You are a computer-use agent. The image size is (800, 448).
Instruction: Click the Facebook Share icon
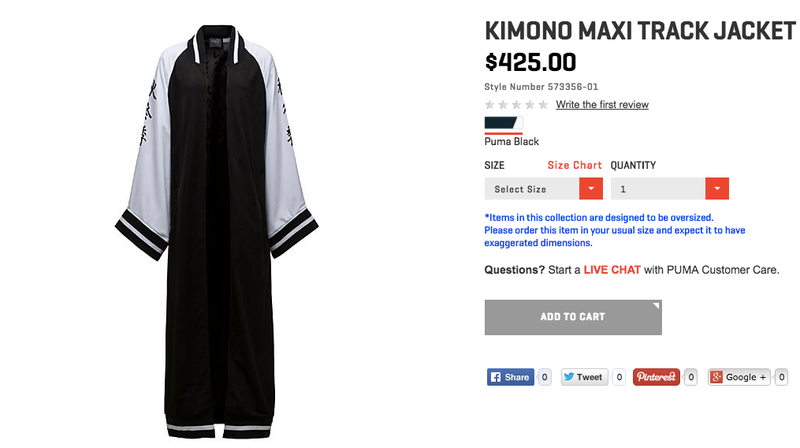(495, 377)
